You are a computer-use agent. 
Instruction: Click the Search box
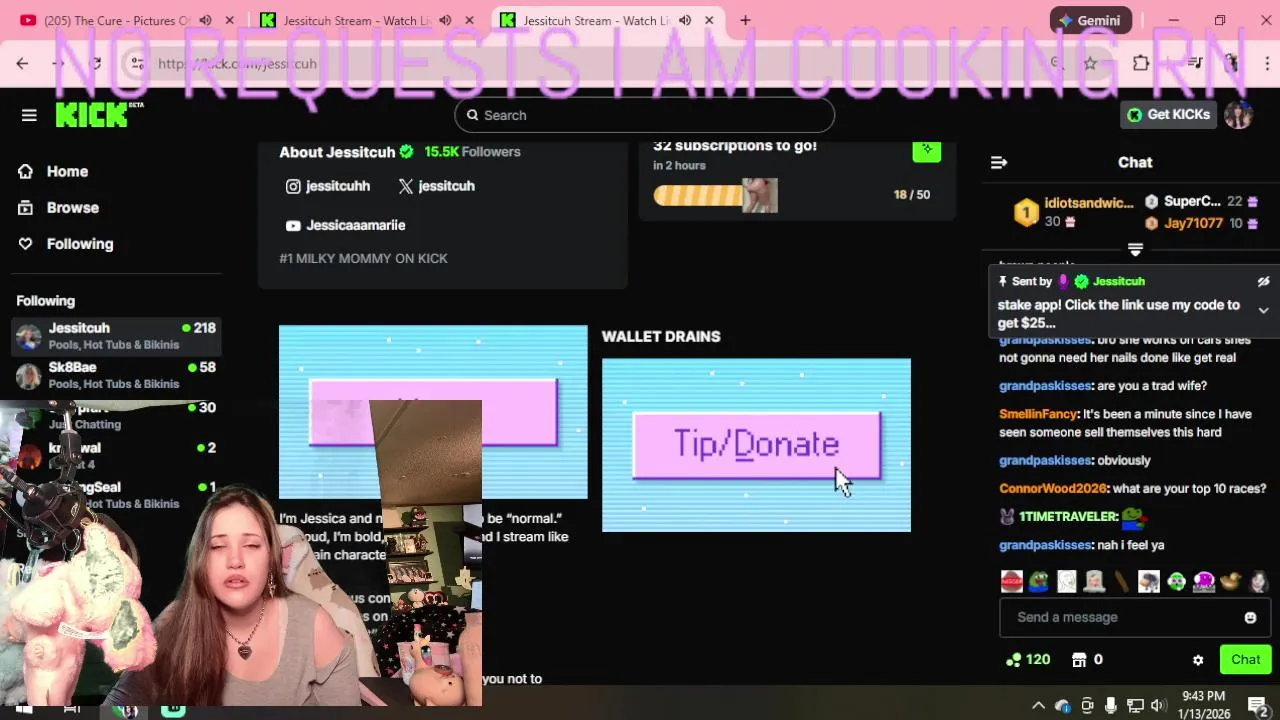(644, 115)
